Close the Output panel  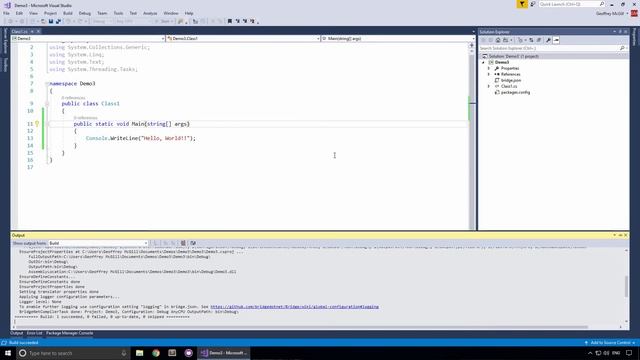(x=626, y=236)
